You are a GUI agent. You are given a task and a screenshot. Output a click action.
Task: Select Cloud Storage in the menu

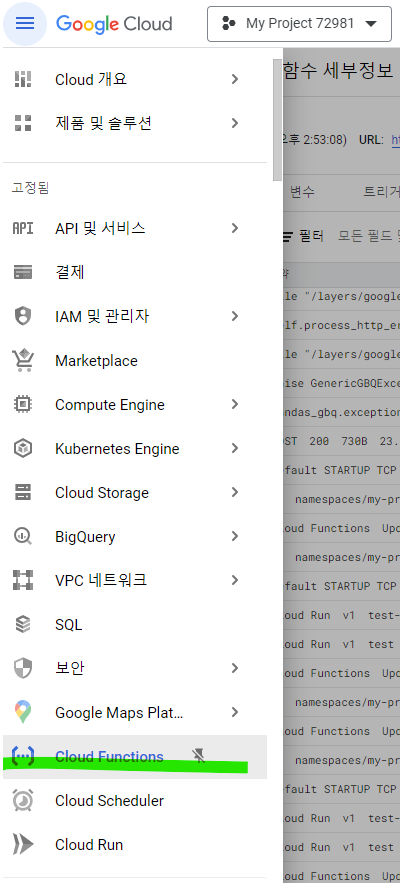point(135,492)
